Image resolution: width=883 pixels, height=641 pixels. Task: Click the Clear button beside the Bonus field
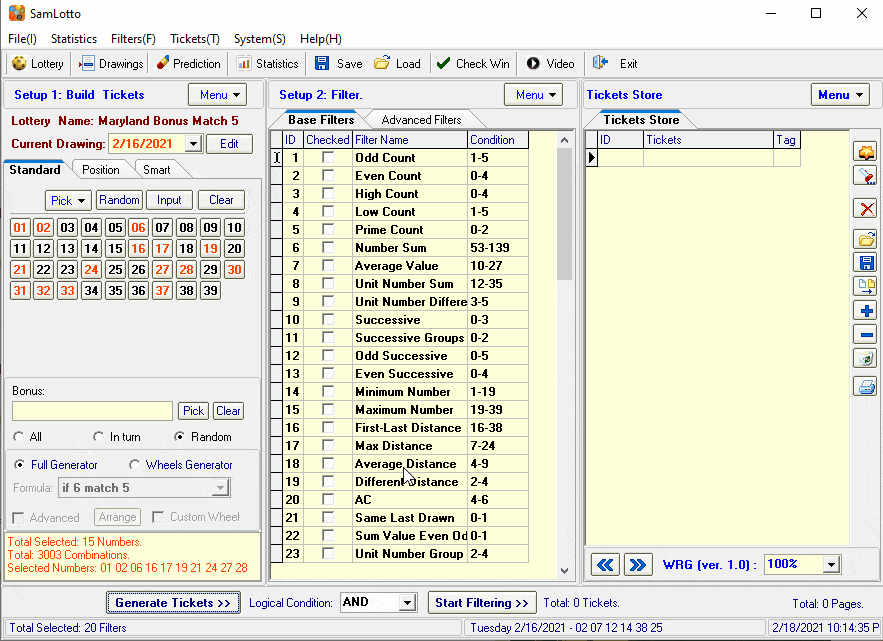(x=228, y=411)
